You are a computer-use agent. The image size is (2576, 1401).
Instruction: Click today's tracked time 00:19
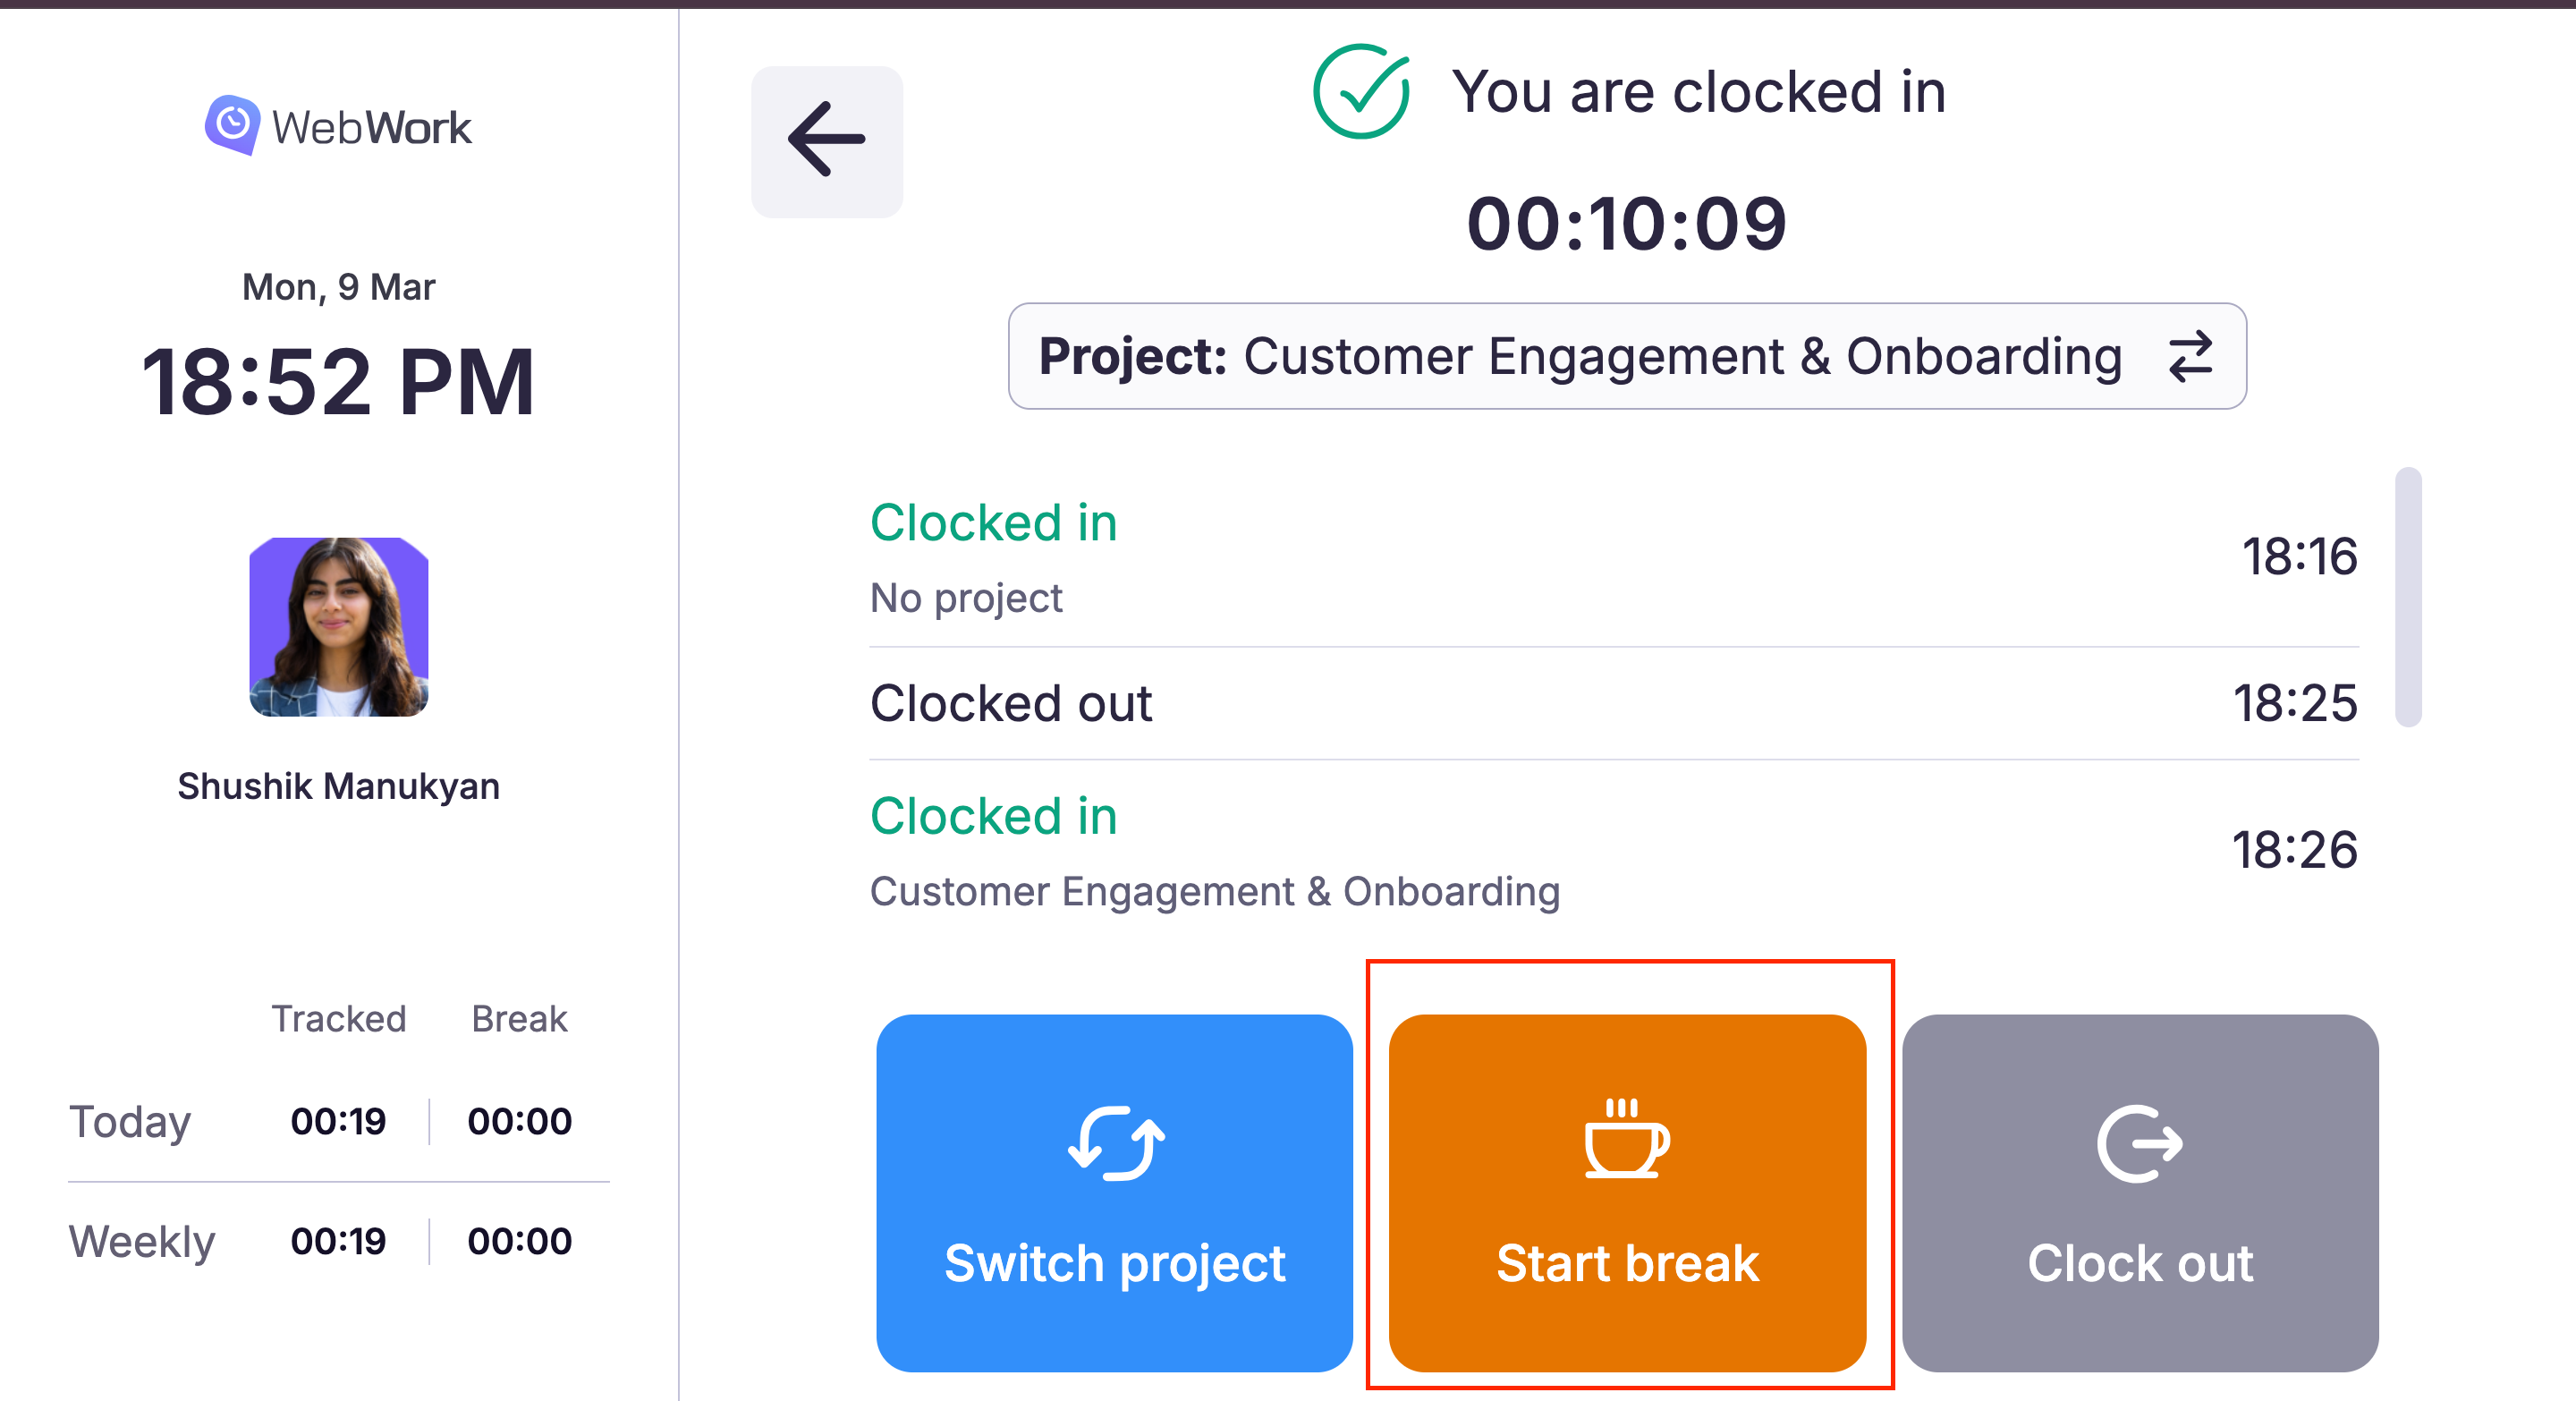pyautogui.click(x=338, y=1121)
